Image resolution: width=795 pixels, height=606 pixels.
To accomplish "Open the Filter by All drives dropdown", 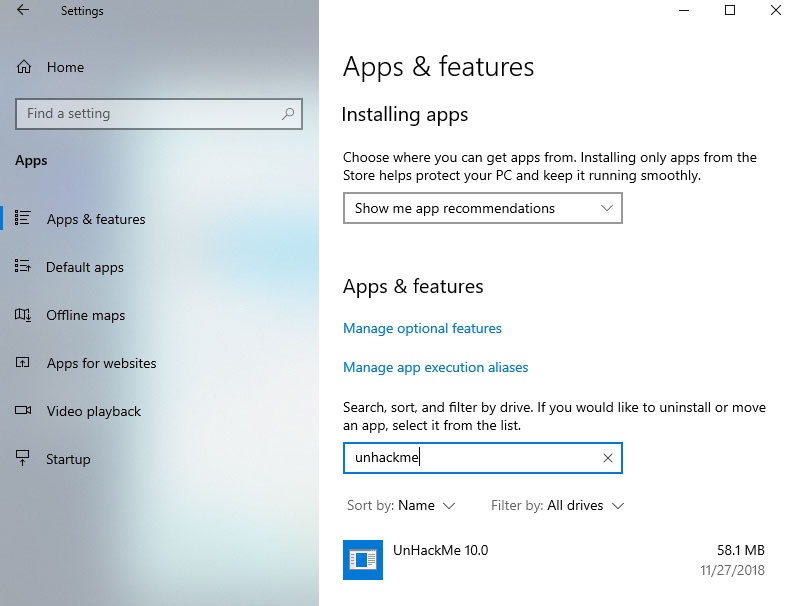I will (557, 506).
